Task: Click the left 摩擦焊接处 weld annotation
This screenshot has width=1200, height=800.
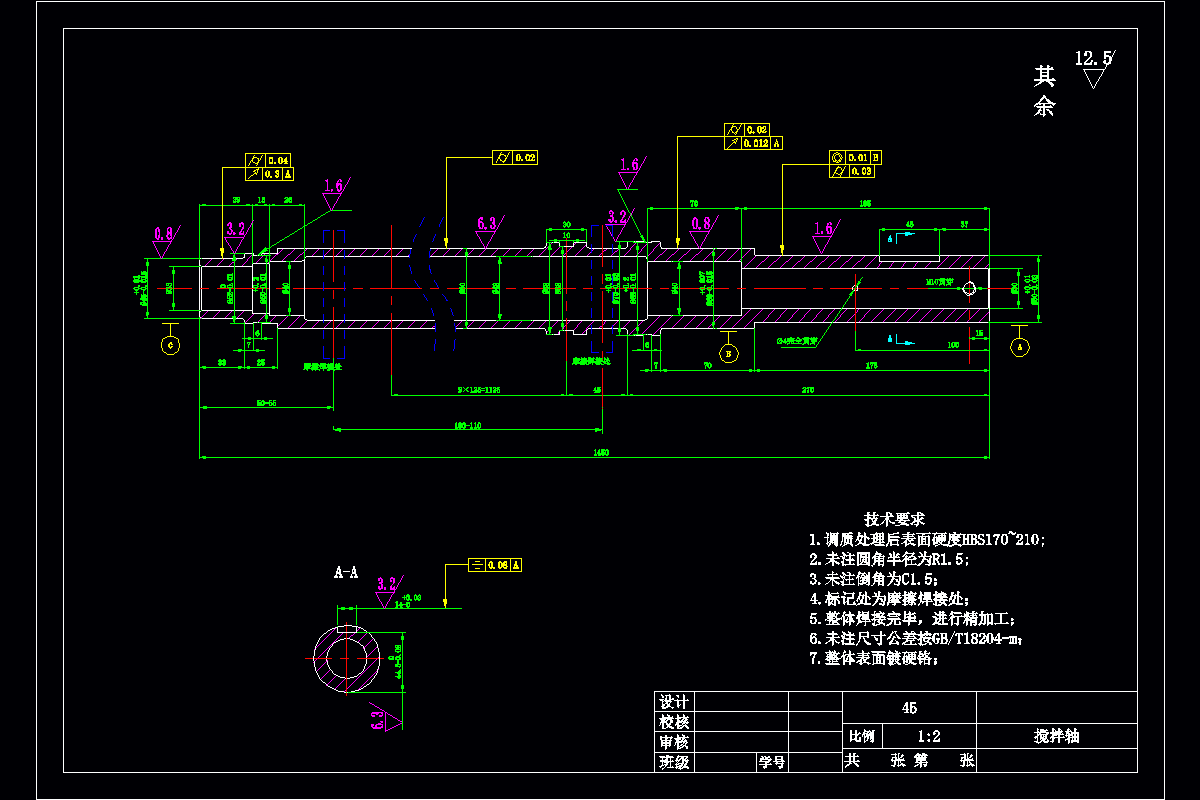Action: 322,367
